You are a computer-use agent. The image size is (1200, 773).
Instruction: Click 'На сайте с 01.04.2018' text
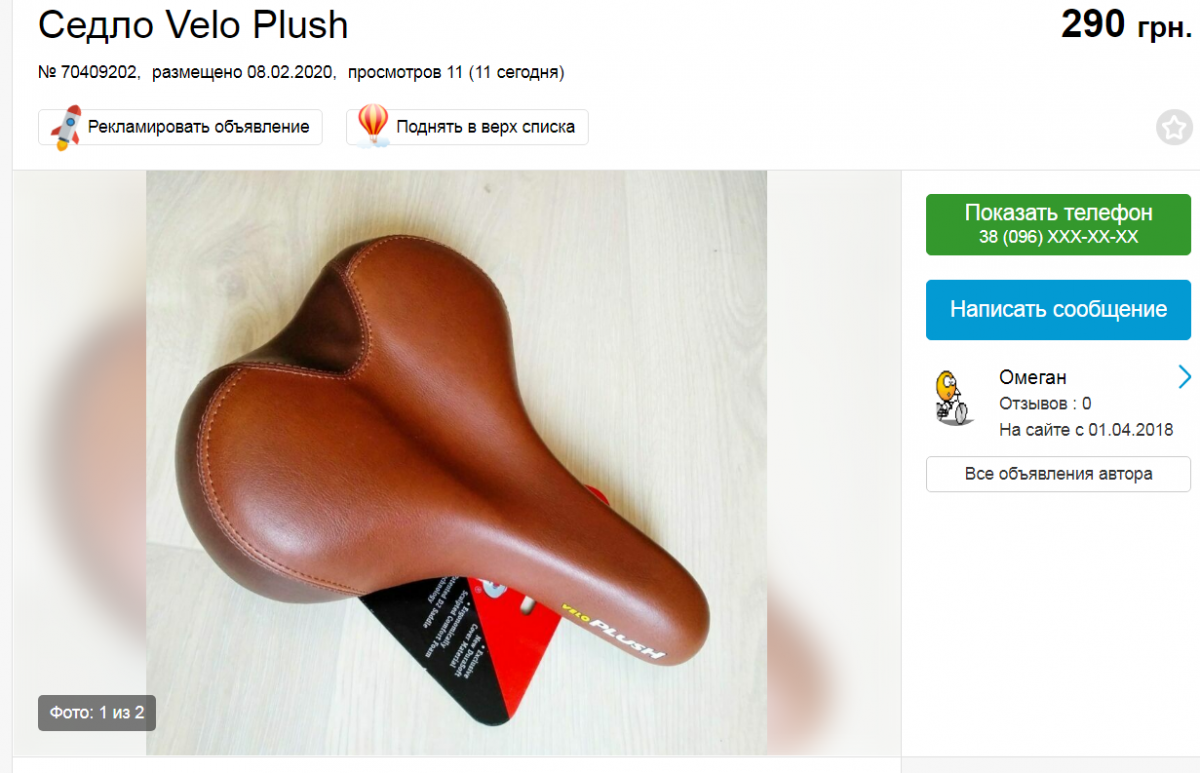pos(1086,430)
